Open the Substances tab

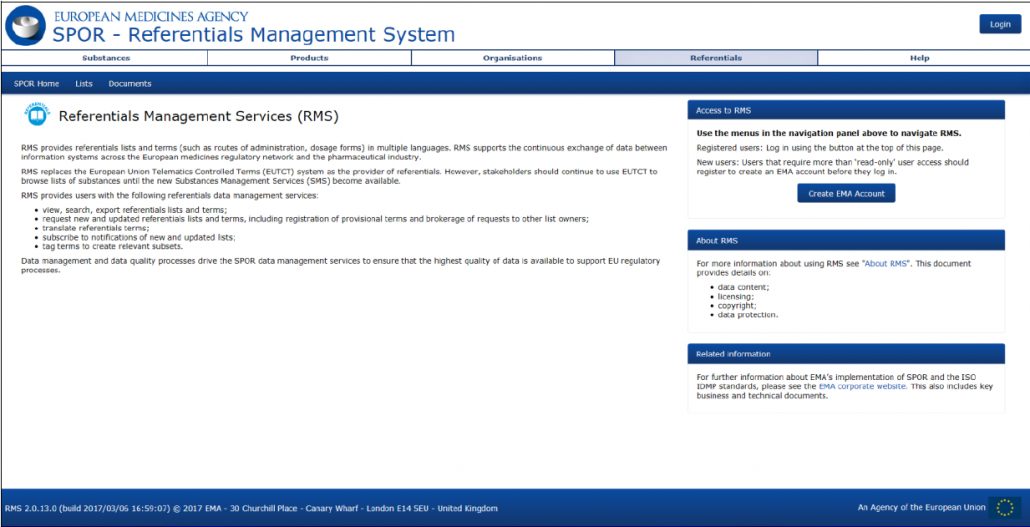105,58
